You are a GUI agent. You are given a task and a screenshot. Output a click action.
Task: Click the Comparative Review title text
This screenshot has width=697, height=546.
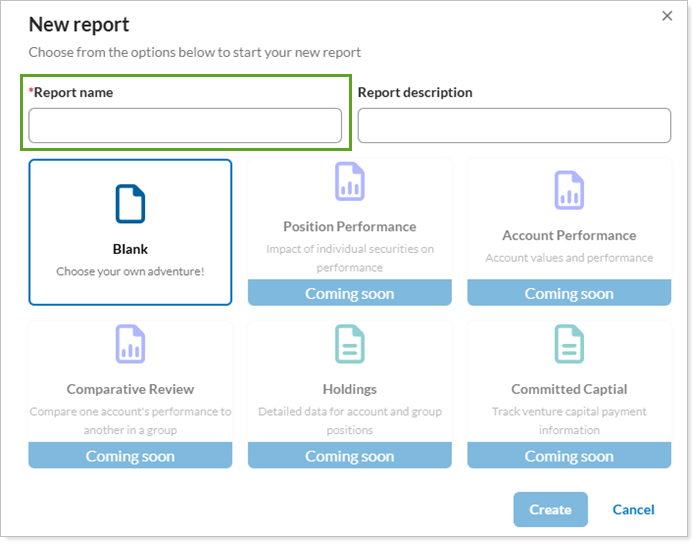click(130, 389)
